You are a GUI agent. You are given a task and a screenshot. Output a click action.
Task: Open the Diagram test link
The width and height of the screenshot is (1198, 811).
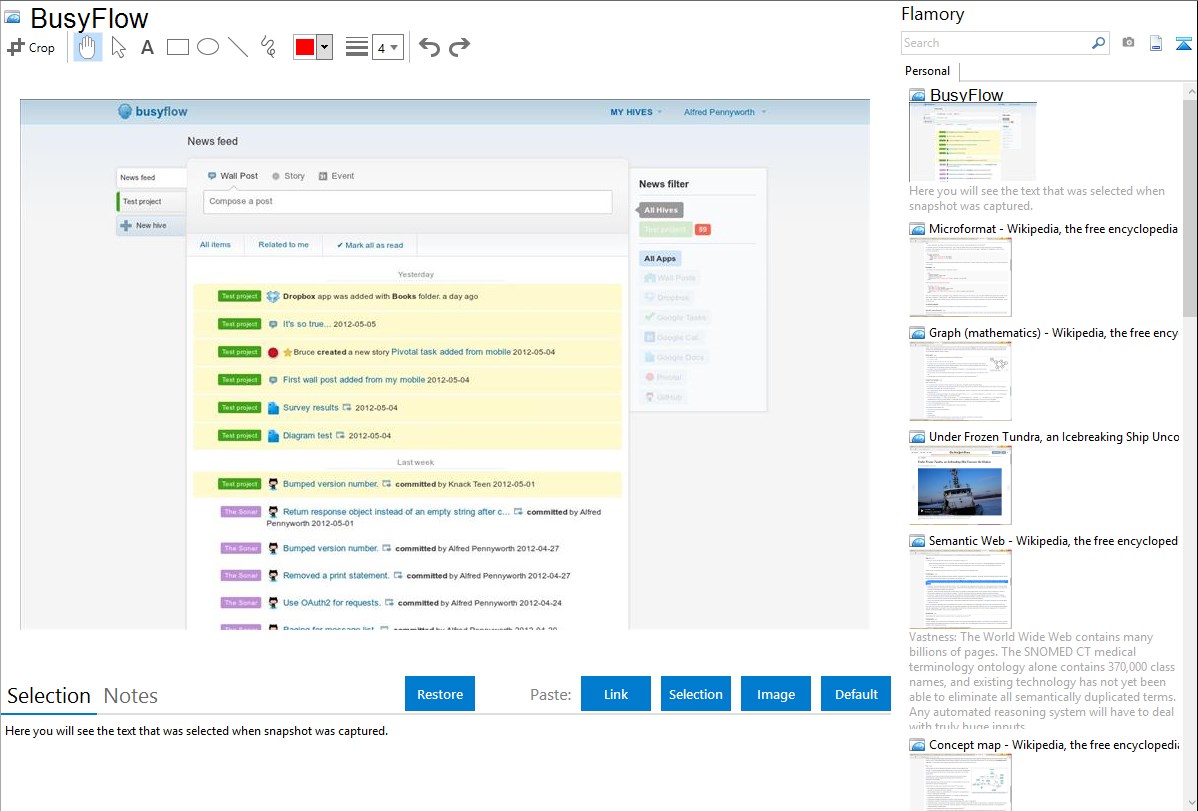[307, 436]
